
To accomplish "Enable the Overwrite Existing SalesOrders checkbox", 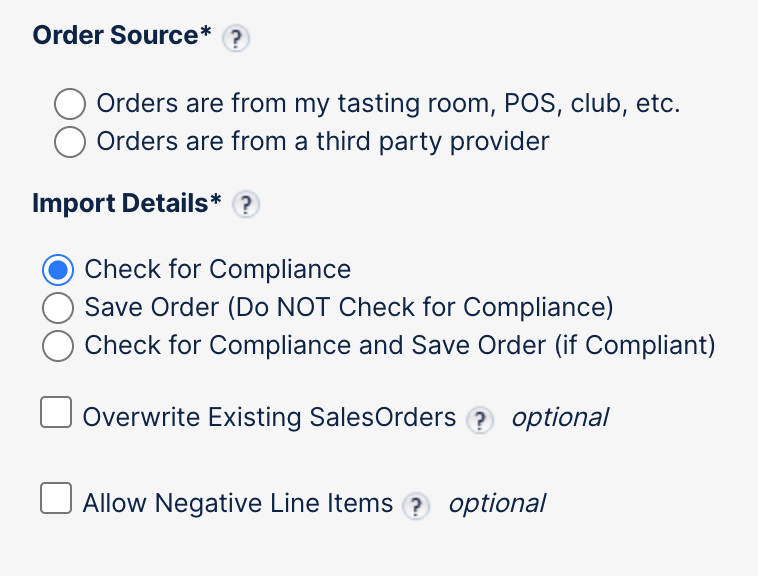I will click(x=56, y=412).
